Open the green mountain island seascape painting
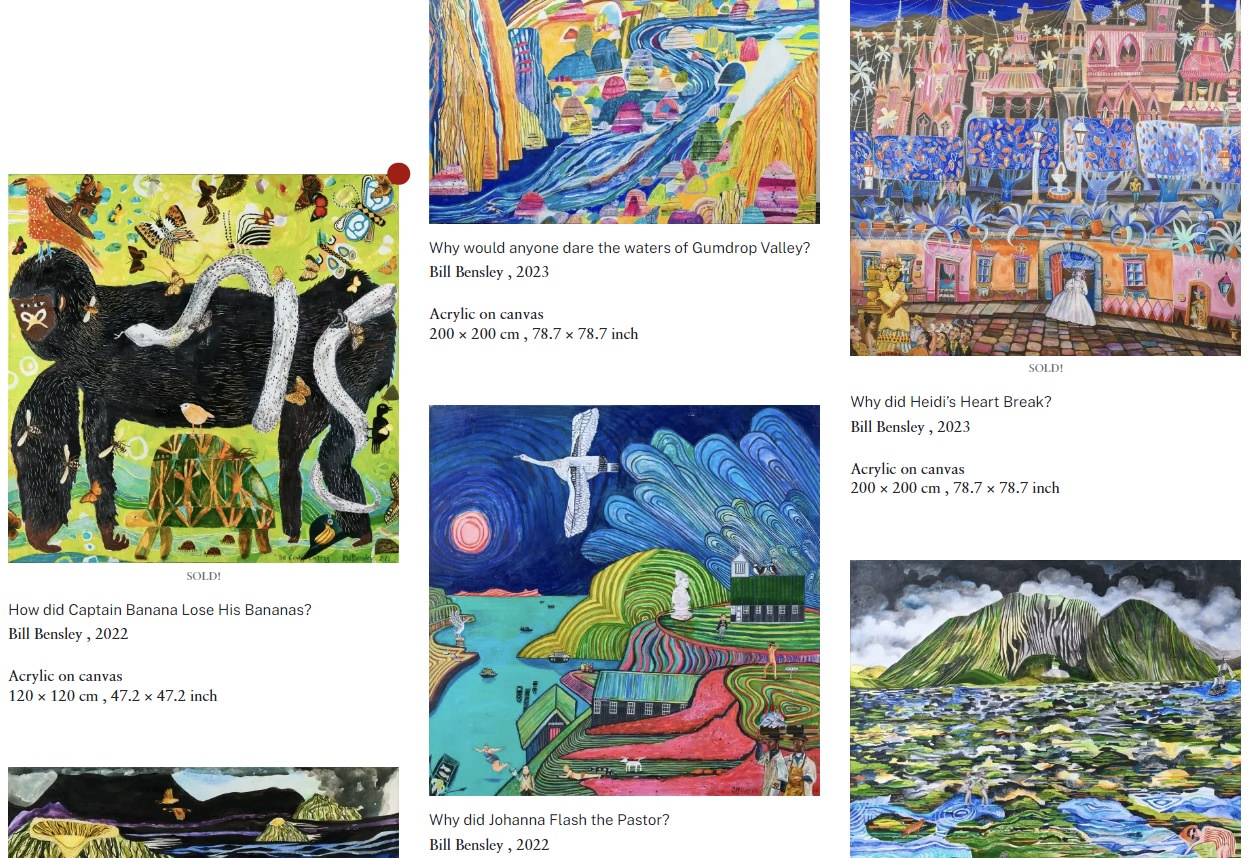Image resolution: width=1260 pixels, height=858 pixels. [x=1045, y=709]
